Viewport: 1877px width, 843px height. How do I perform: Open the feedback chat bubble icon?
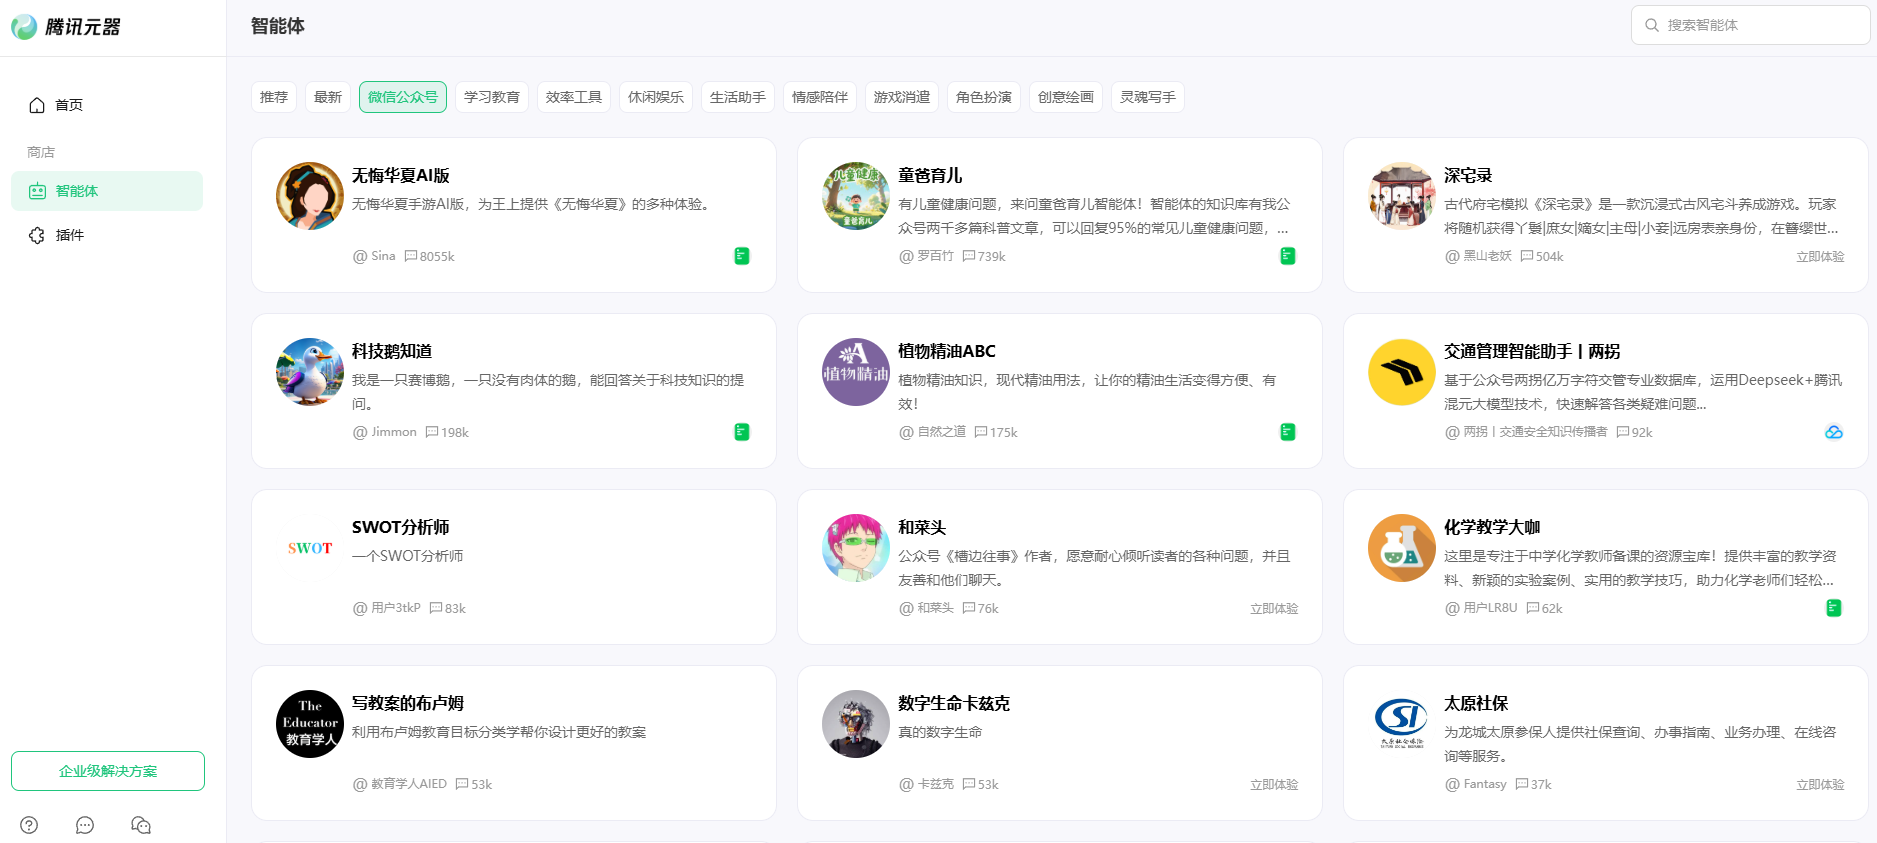(x=85, y=825)
